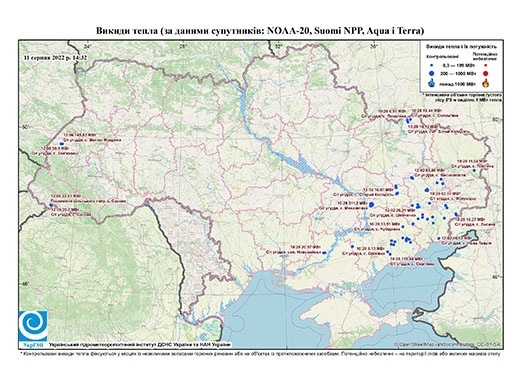Click the institute name caption beside logo
The image size is (520, 368).
point(140,344)
